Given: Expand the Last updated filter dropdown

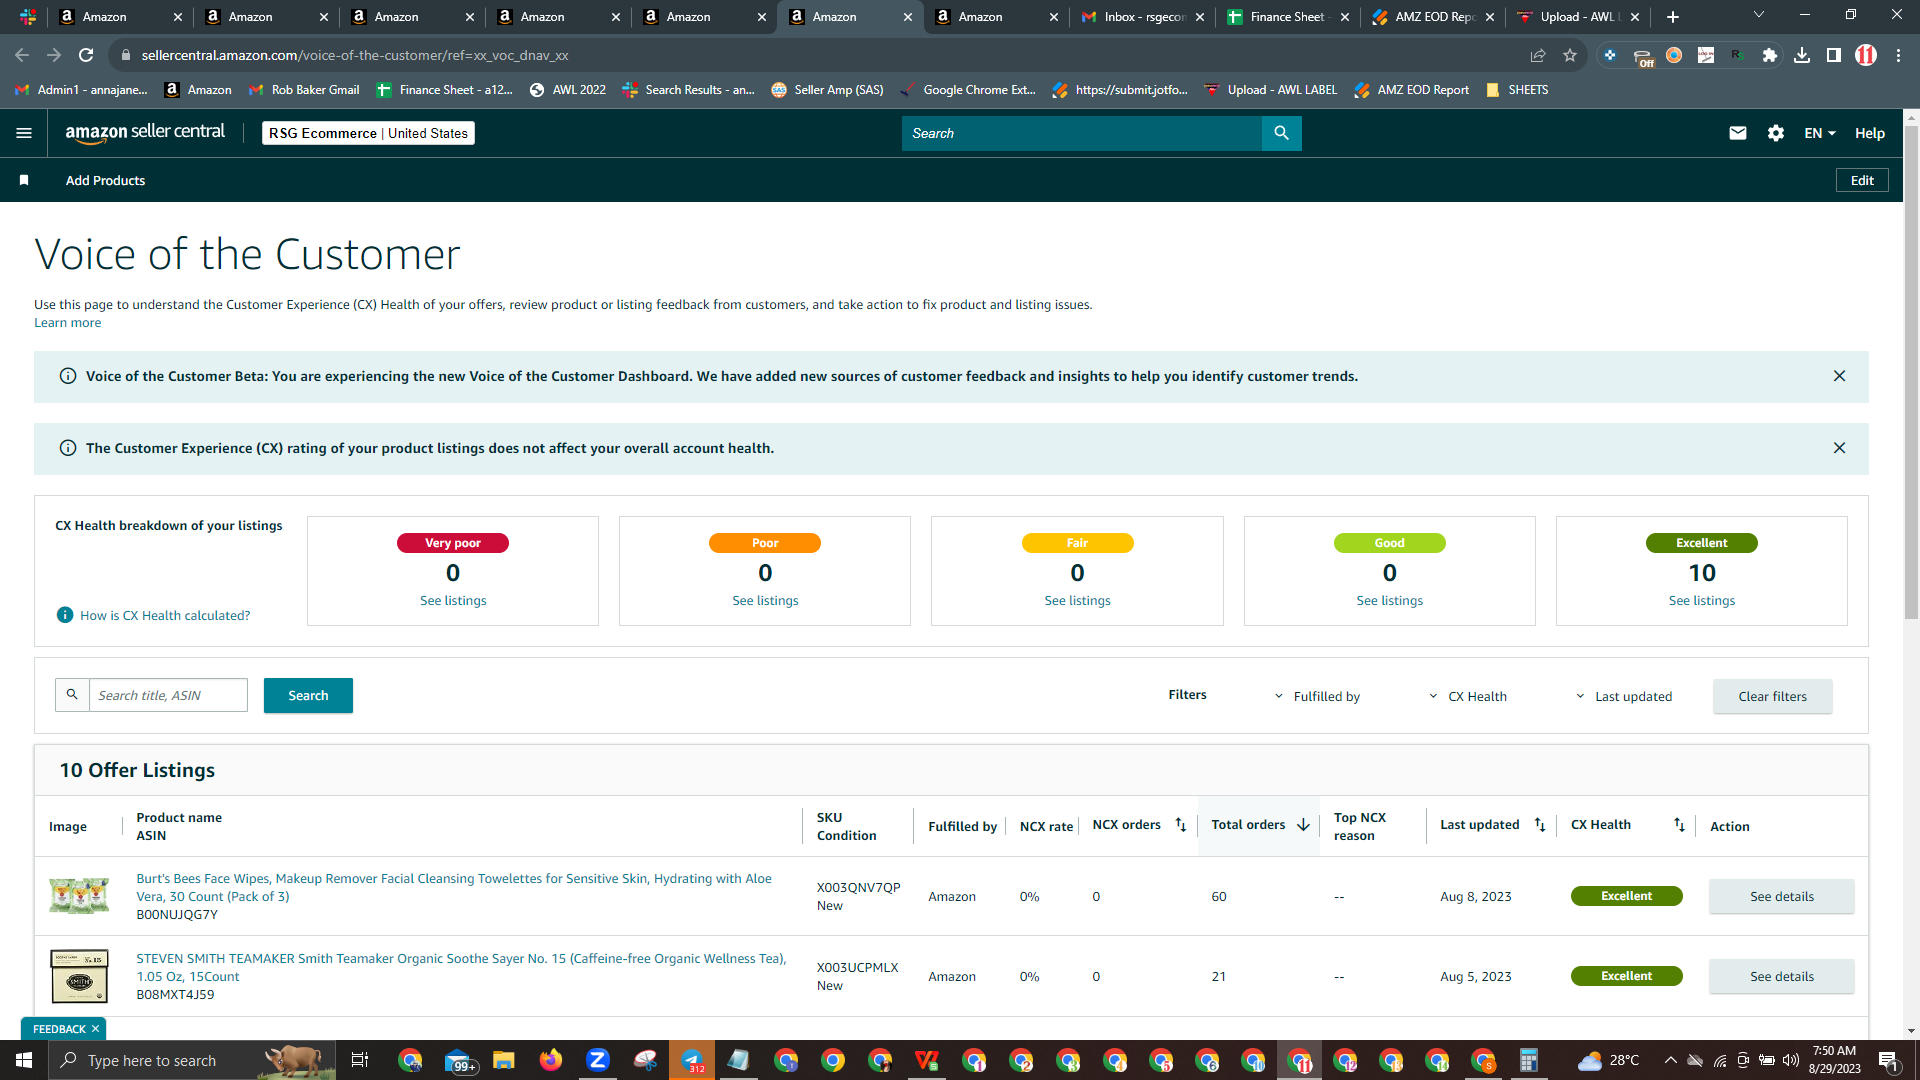Looking at the screenshot, I should click(1624, 696).
